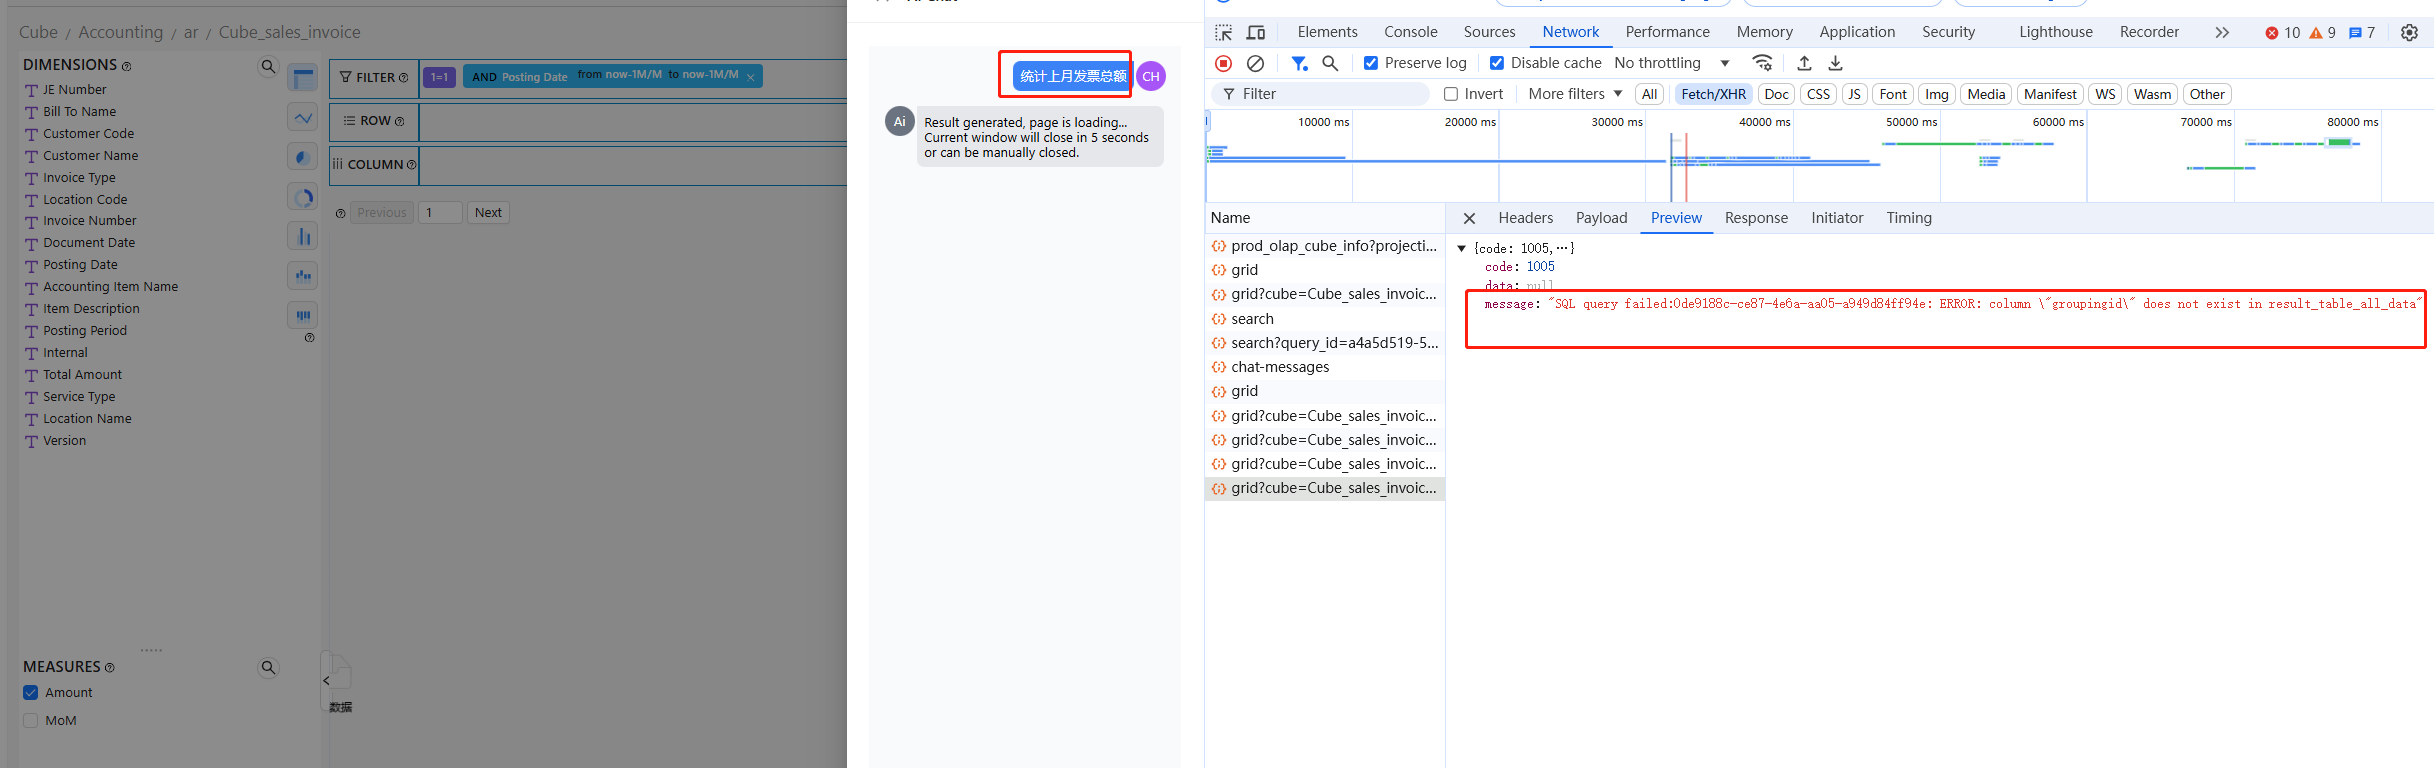
Task: Open DevTools settings gear
Action: coord(2410,32)
